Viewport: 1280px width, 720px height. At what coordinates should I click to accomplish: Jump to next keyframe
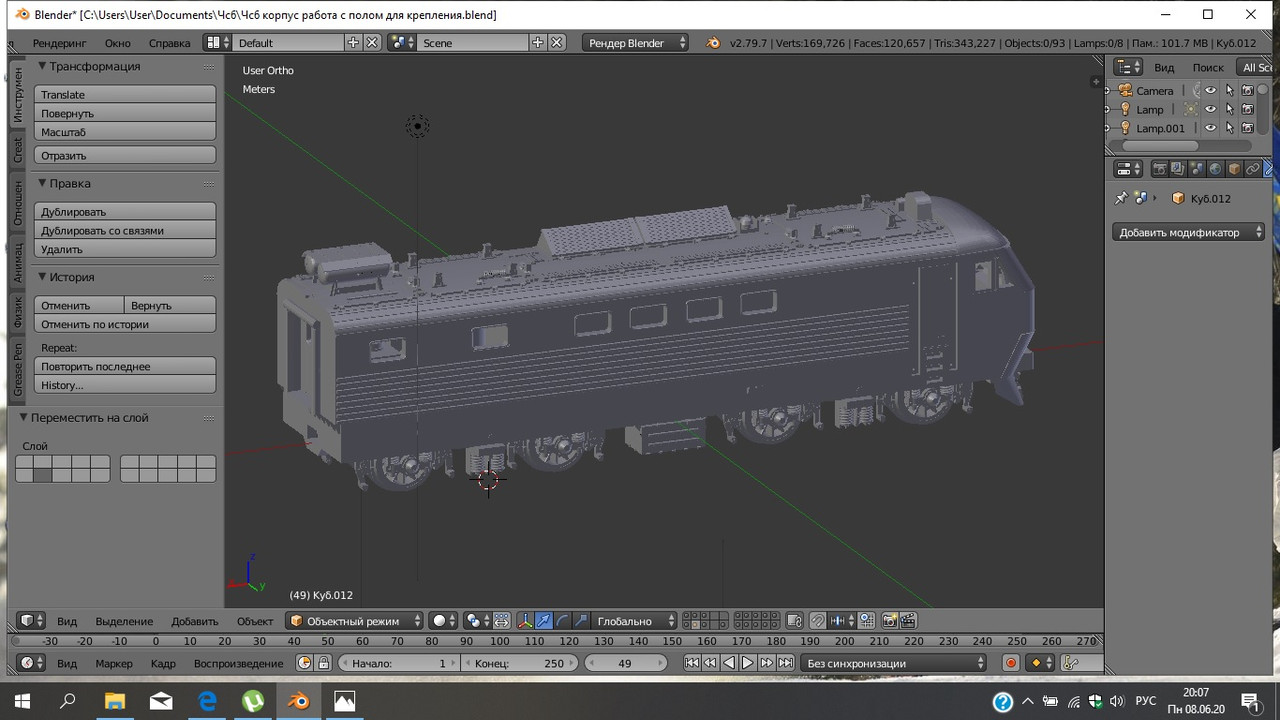[x=767, y=663]
